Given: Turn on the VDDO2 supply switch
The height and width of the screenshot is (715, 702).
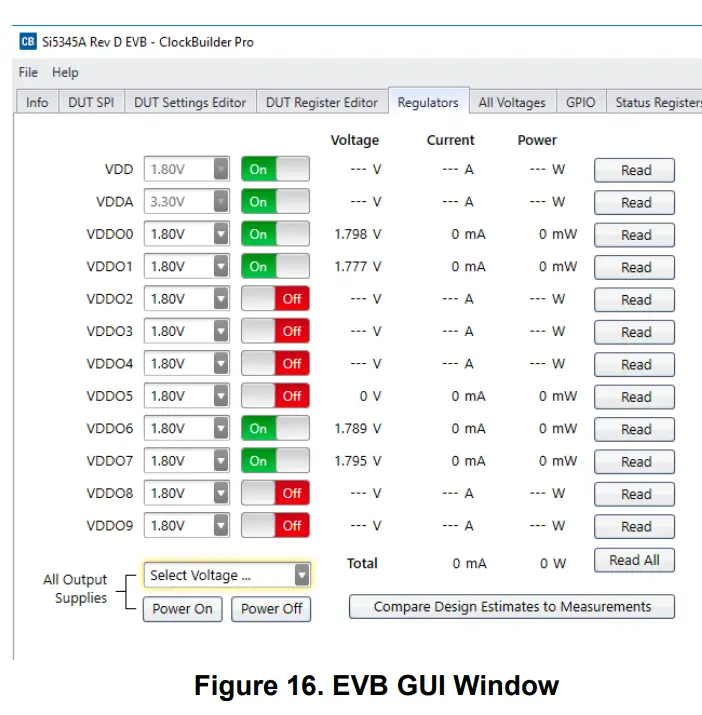Looking at the screenshot, I should 275,299.
